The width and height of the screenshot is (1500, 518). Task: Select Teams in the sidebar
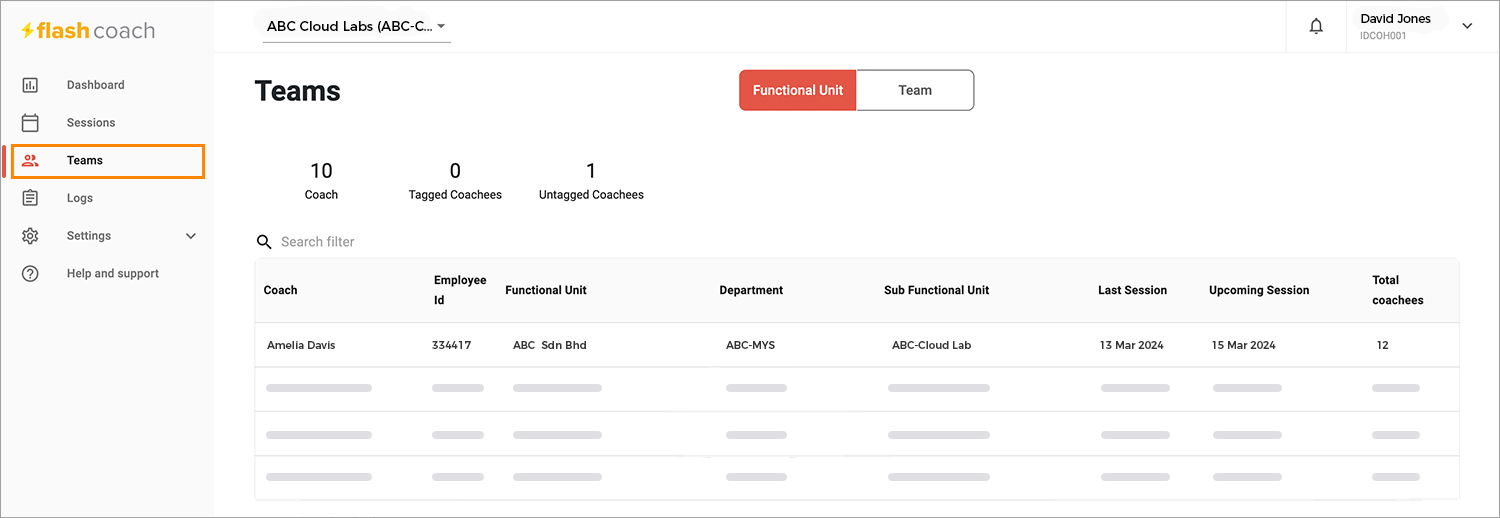[108, 161]
